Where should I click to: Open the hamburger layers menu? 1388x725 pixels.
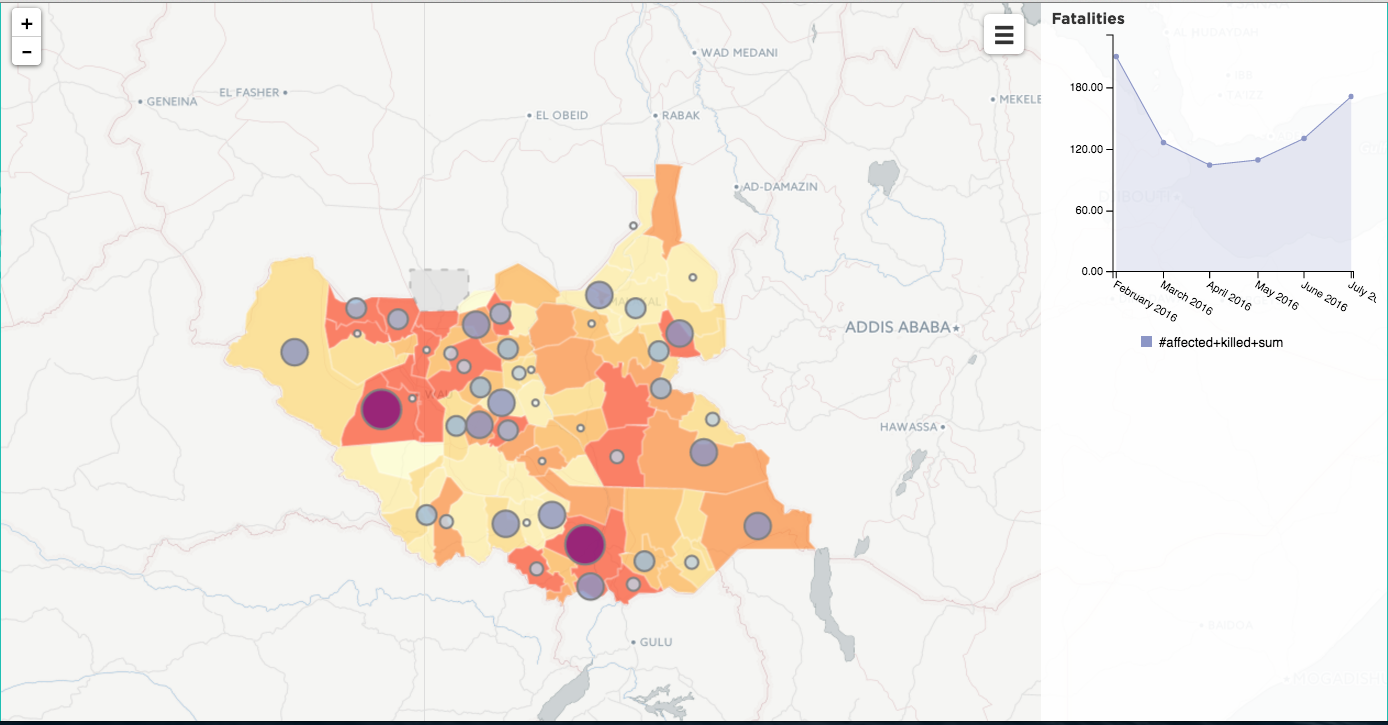pyautogui.click(x=1004, y=35)
